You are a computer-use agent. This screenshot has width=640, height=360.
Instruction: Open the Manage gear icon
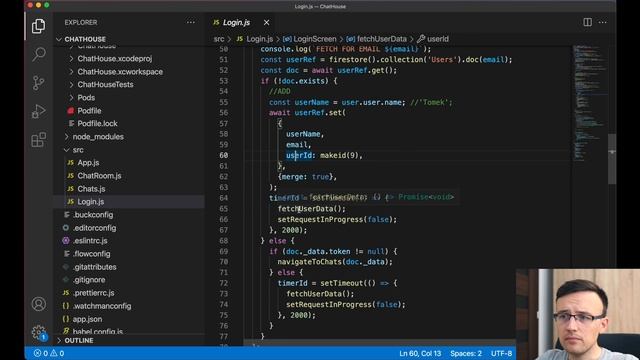coord(38,332)
